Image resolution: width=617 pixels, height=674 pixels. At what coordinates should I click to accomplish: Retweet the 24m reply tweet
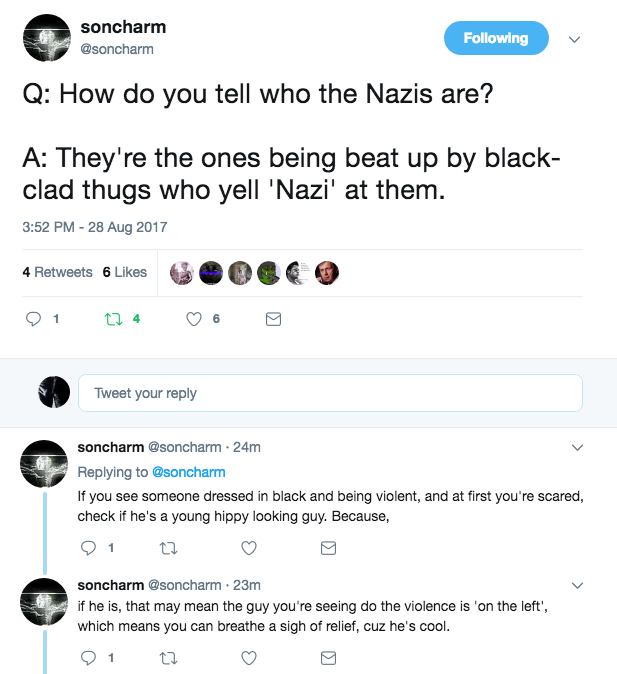(x=168, y=548)
